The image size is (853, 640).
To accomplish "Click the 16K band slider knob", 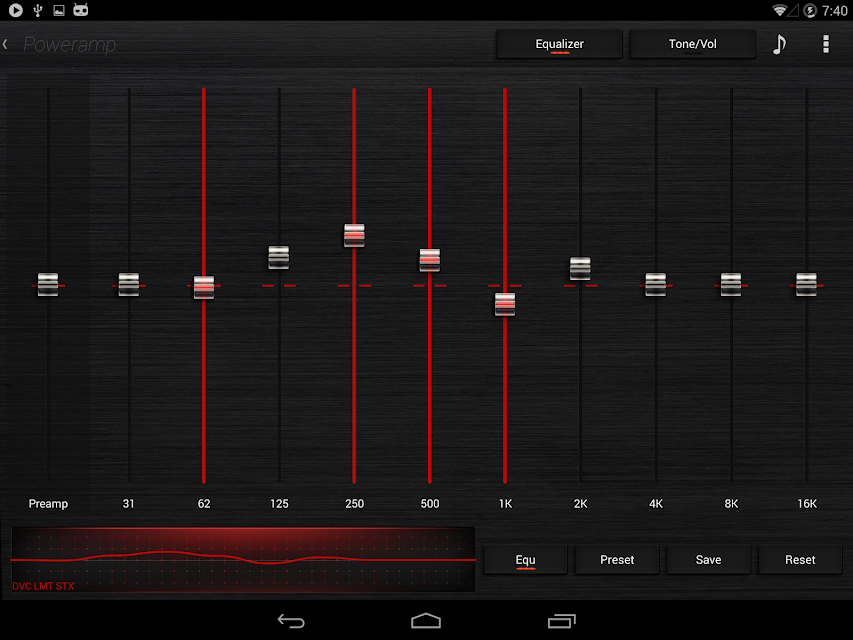I will [806, 285].
